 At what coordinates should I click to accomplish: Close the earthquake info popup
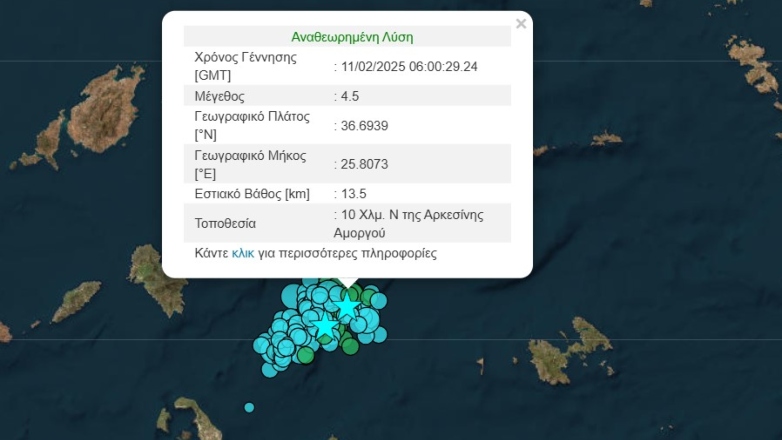520,24
